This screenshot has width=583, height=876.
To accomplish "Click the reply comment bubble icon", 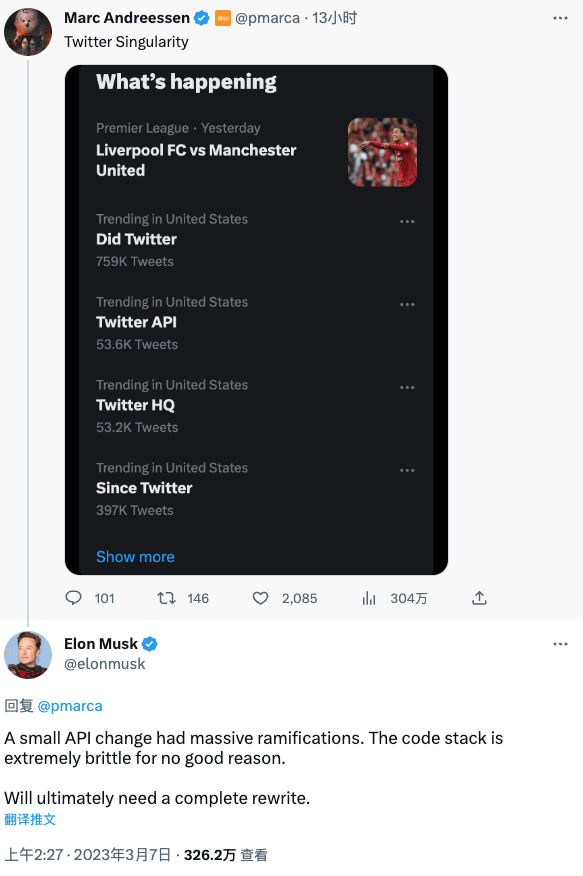I will click(73, 598).
